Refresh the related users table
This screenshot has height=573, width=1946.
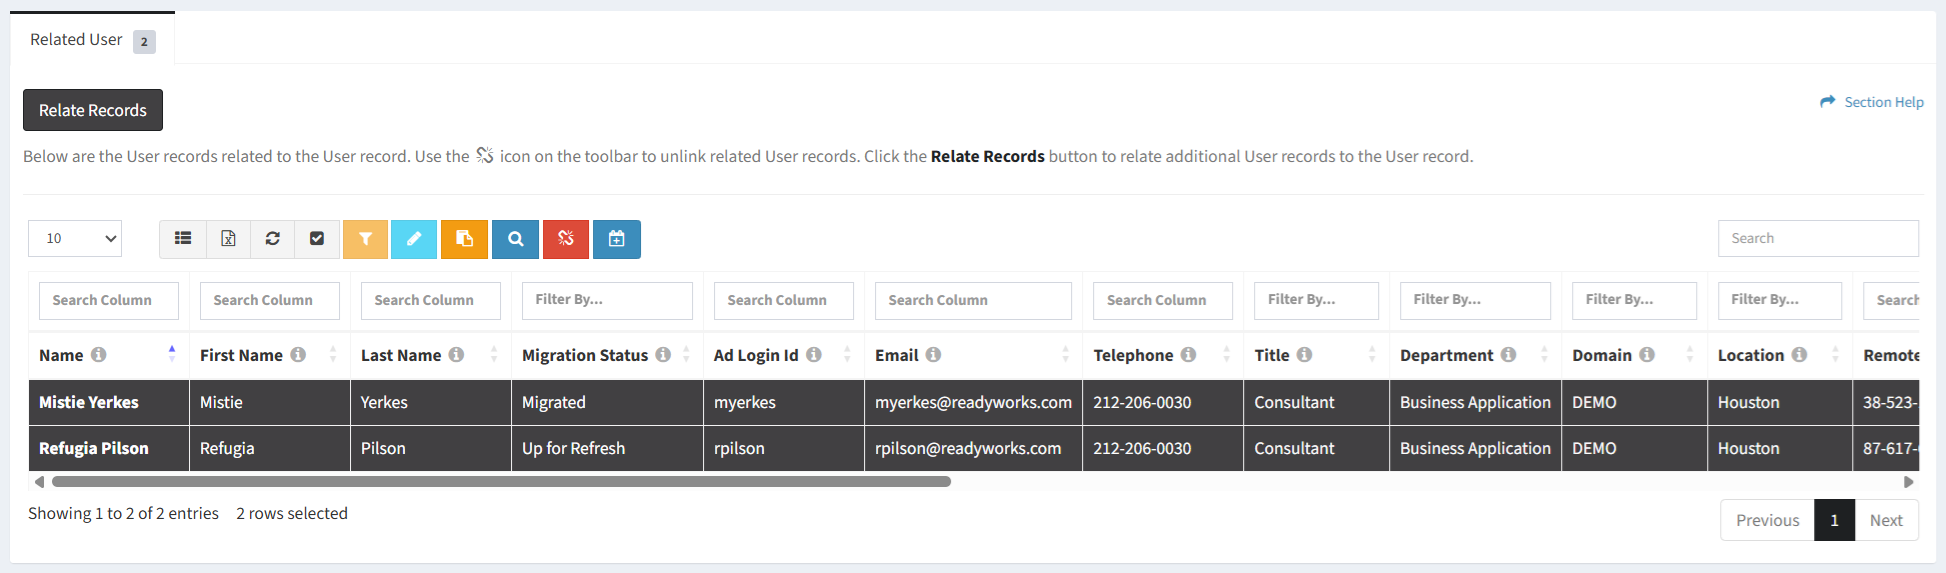tap(272, 239)
